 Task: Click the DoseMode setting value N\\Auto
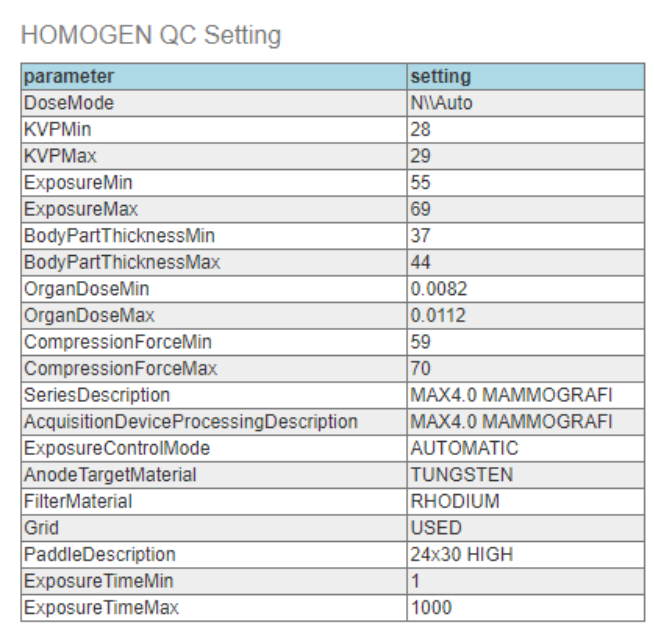pos(442,103)
